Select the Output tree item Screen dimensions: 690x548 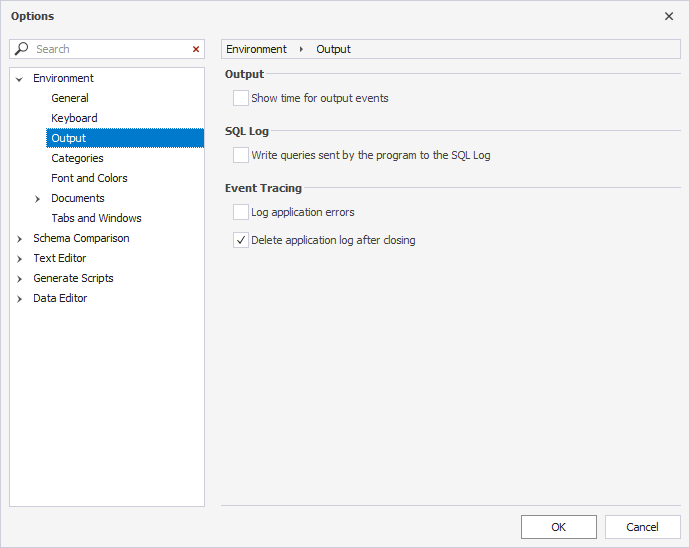pyautogui.click(x=125, y=138)
